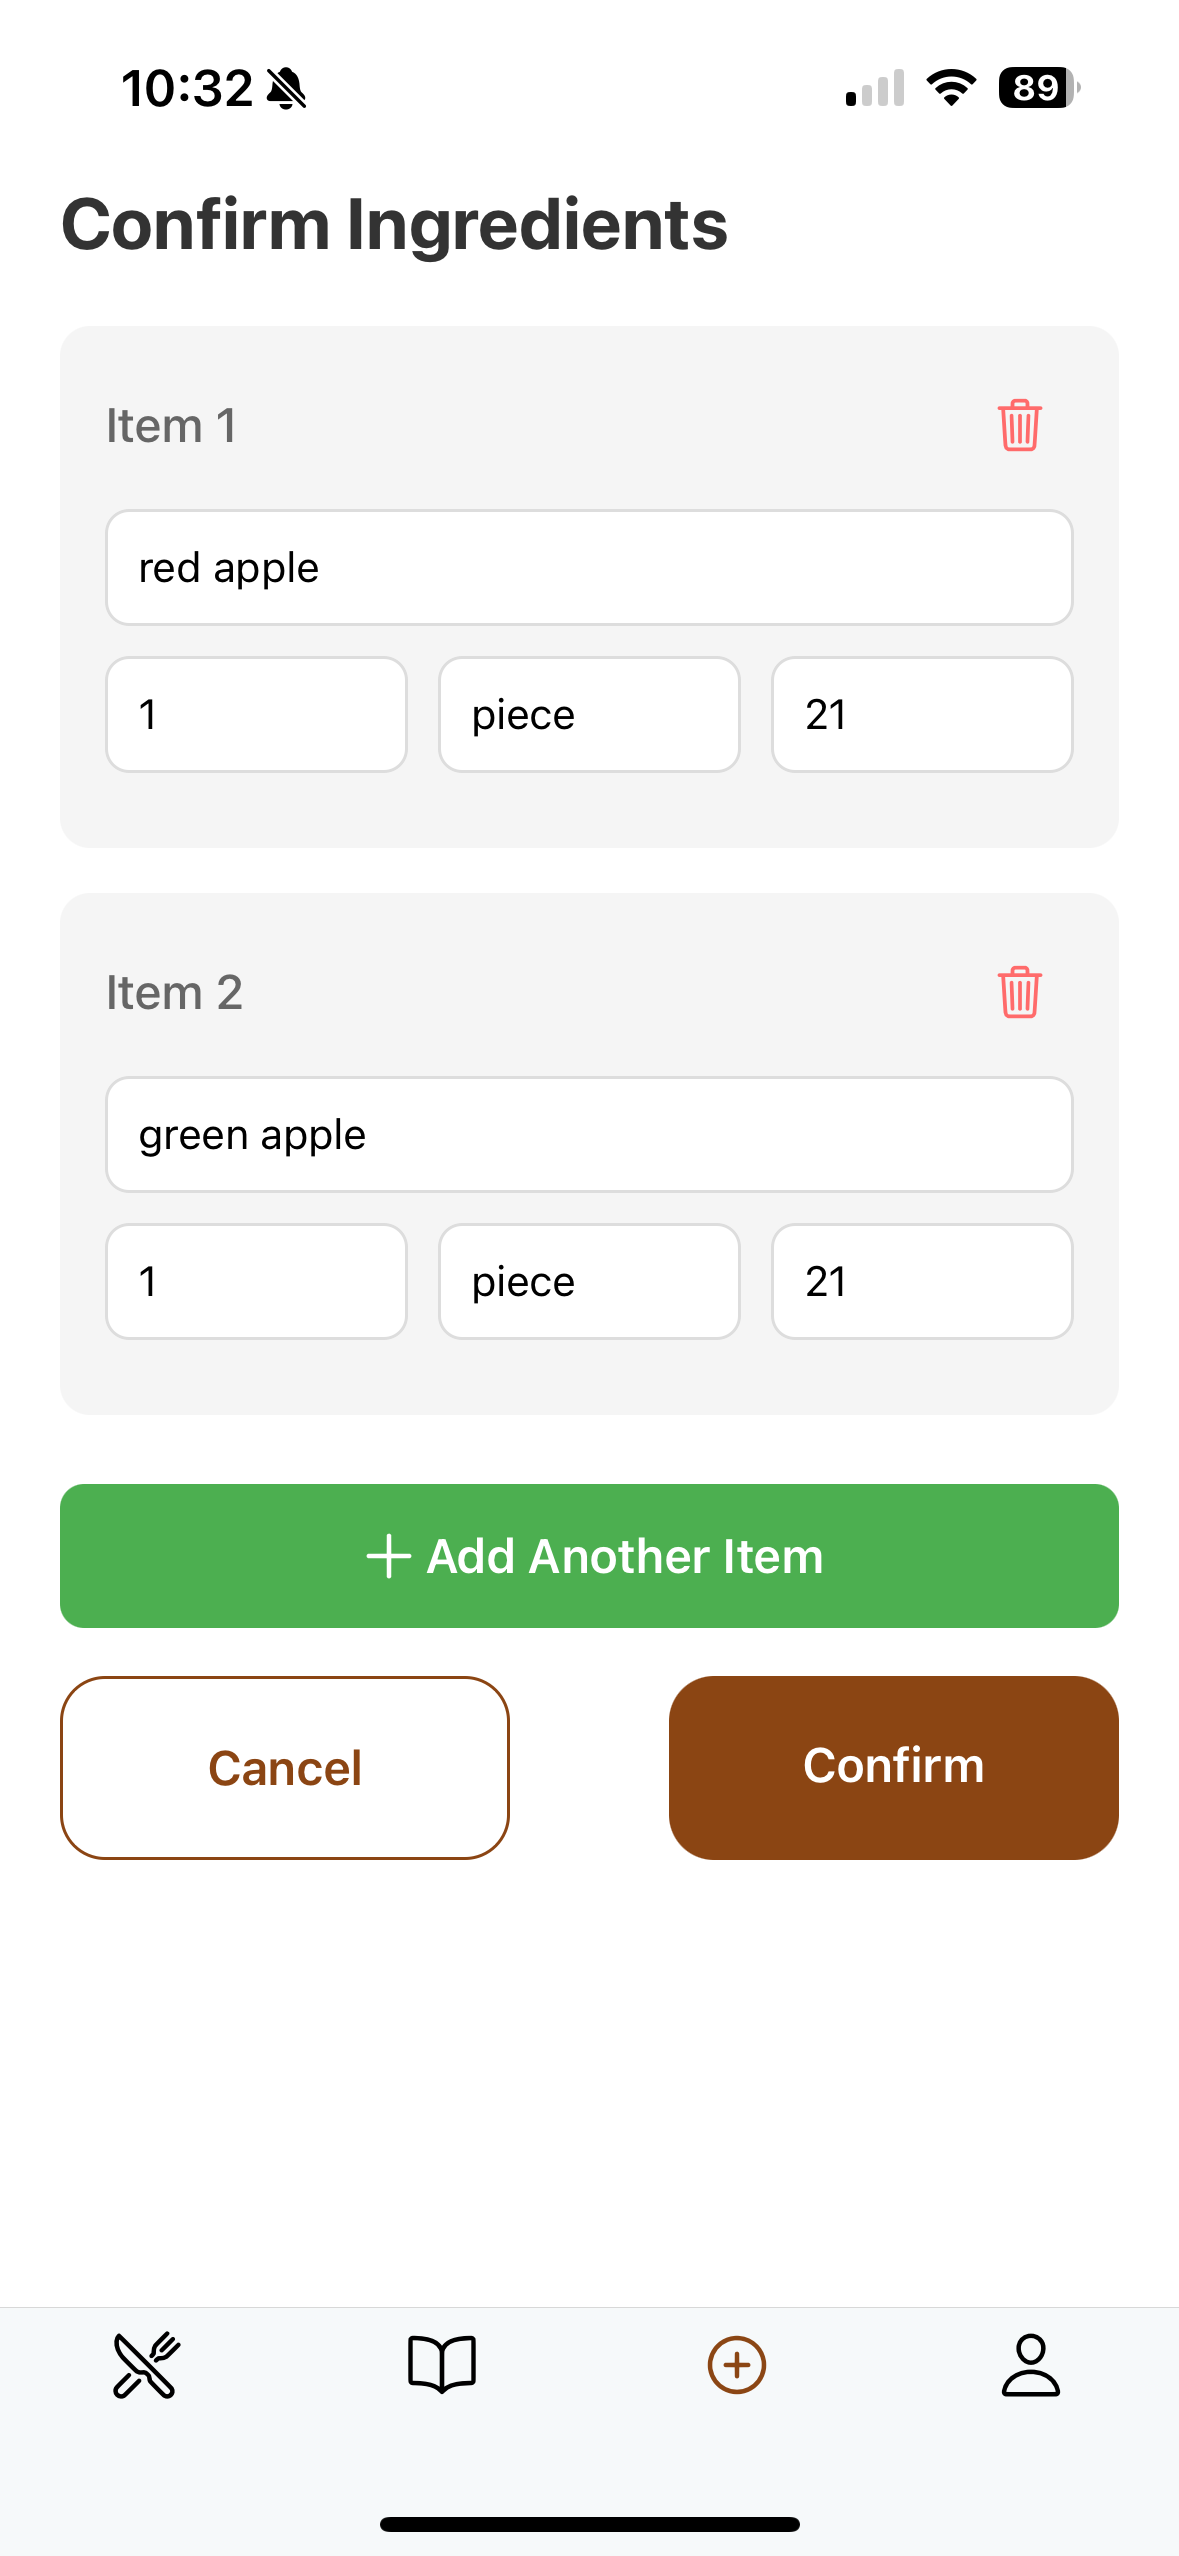
Task: Tap the Cancel button
Action: [285, 1768]
